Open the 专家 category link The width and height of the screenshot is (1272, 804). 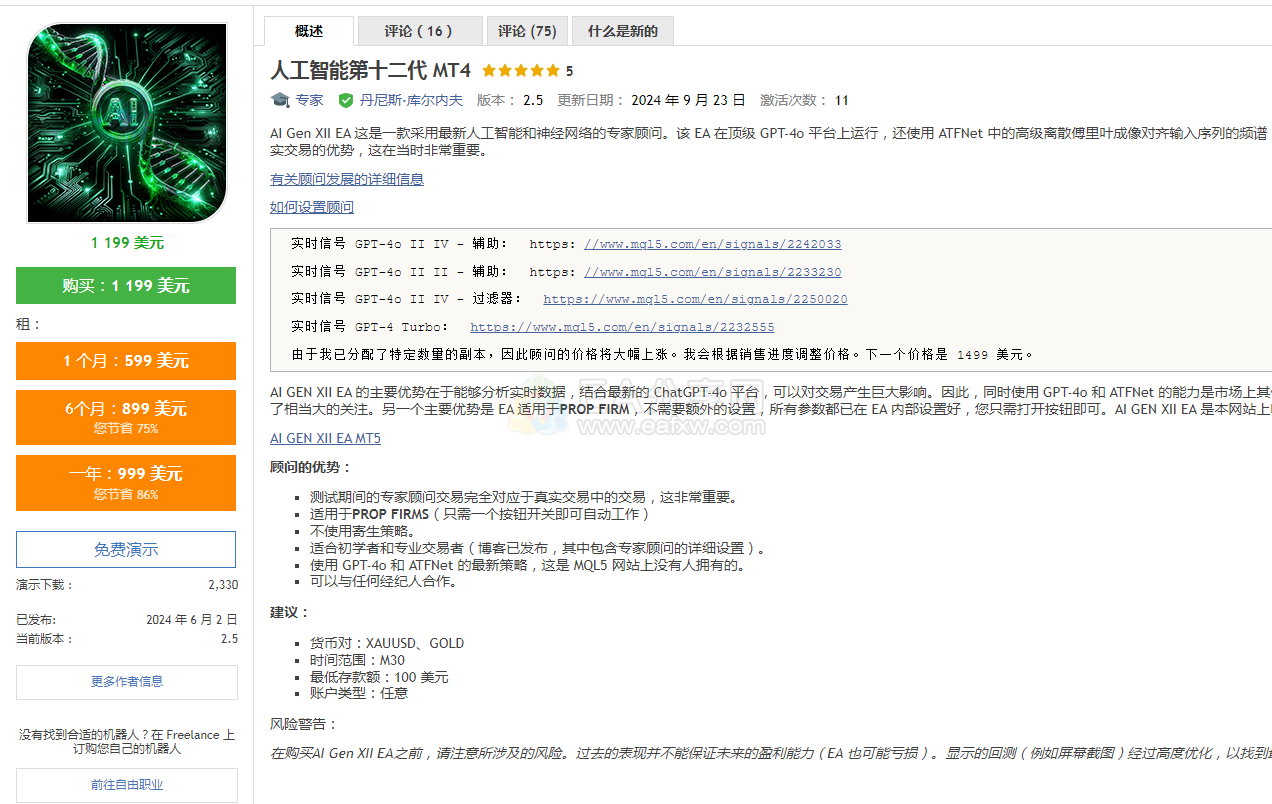309,100
